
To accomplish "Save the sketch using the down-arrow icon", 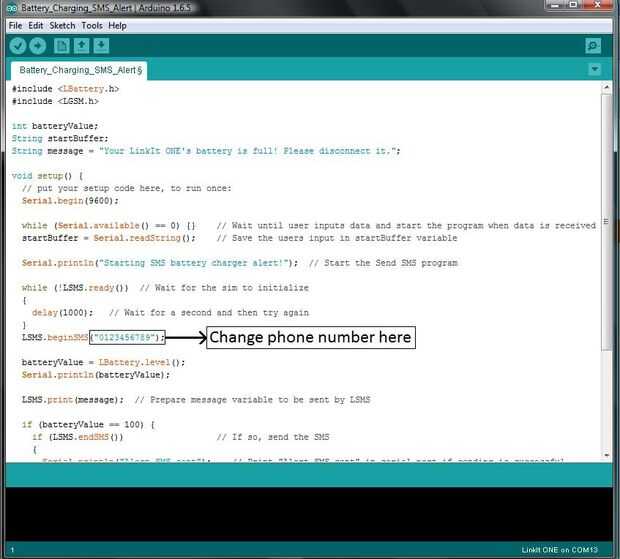I will (101, 46).
